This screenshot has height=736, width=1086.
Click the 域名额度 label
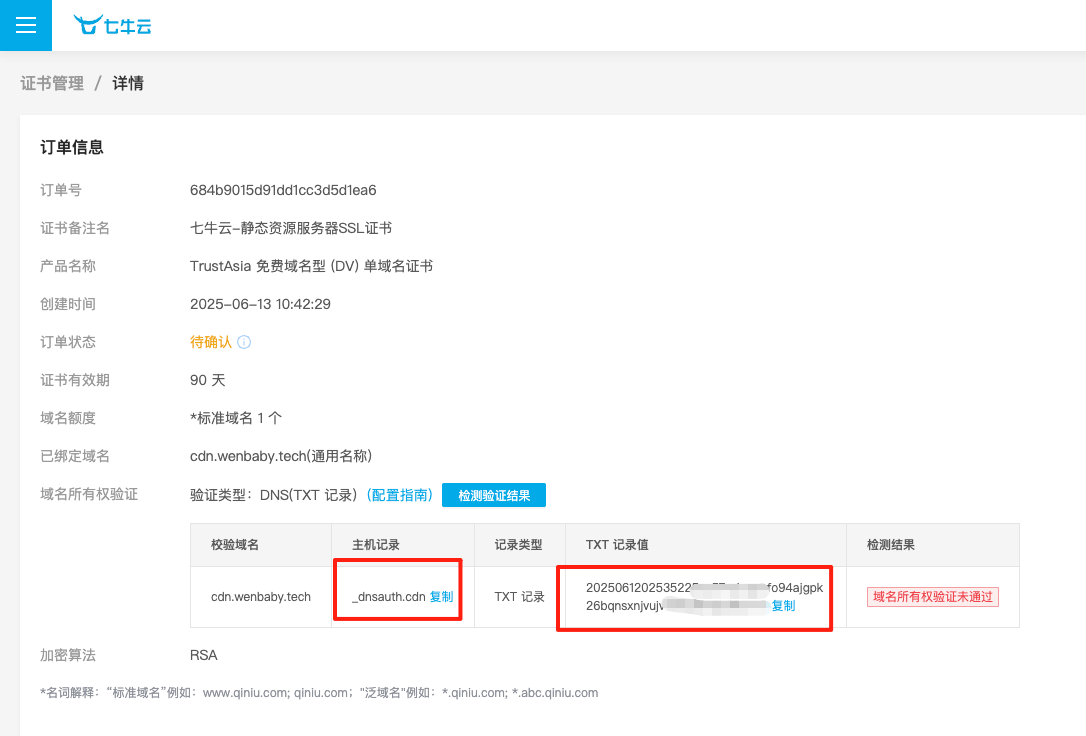click(x=68, y=418)
